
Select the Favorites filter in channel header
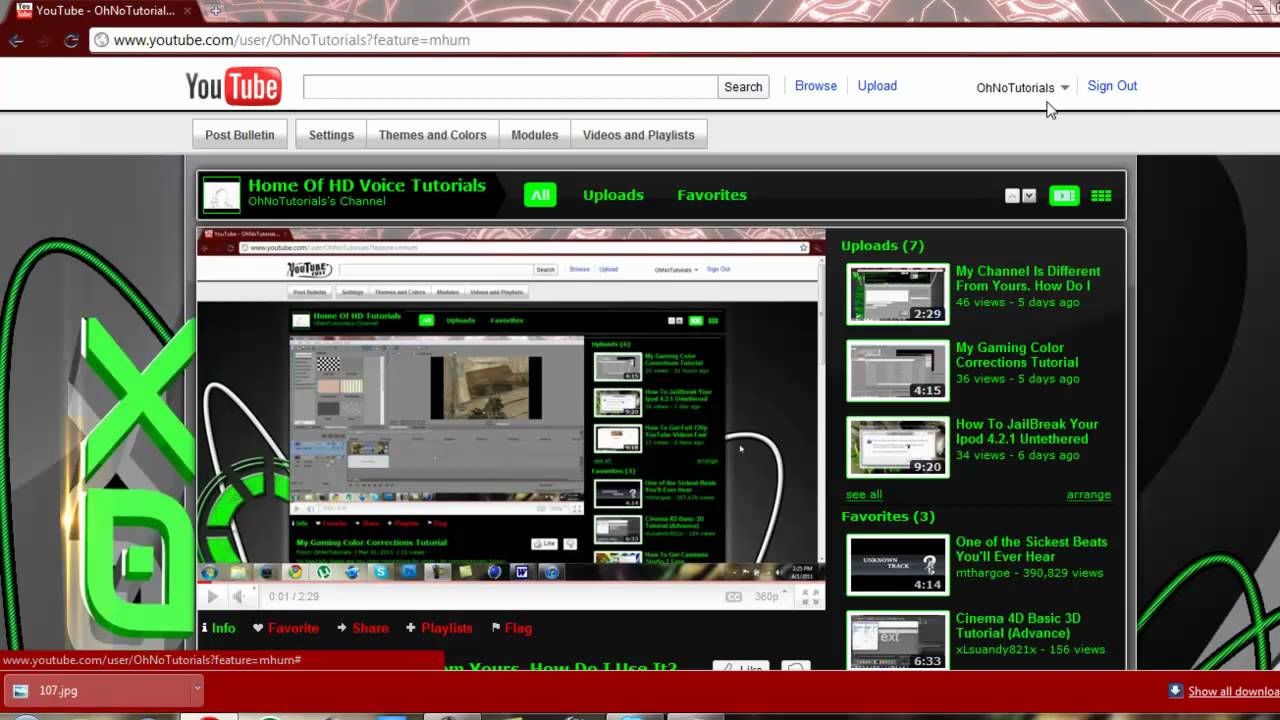coord(712,195)
